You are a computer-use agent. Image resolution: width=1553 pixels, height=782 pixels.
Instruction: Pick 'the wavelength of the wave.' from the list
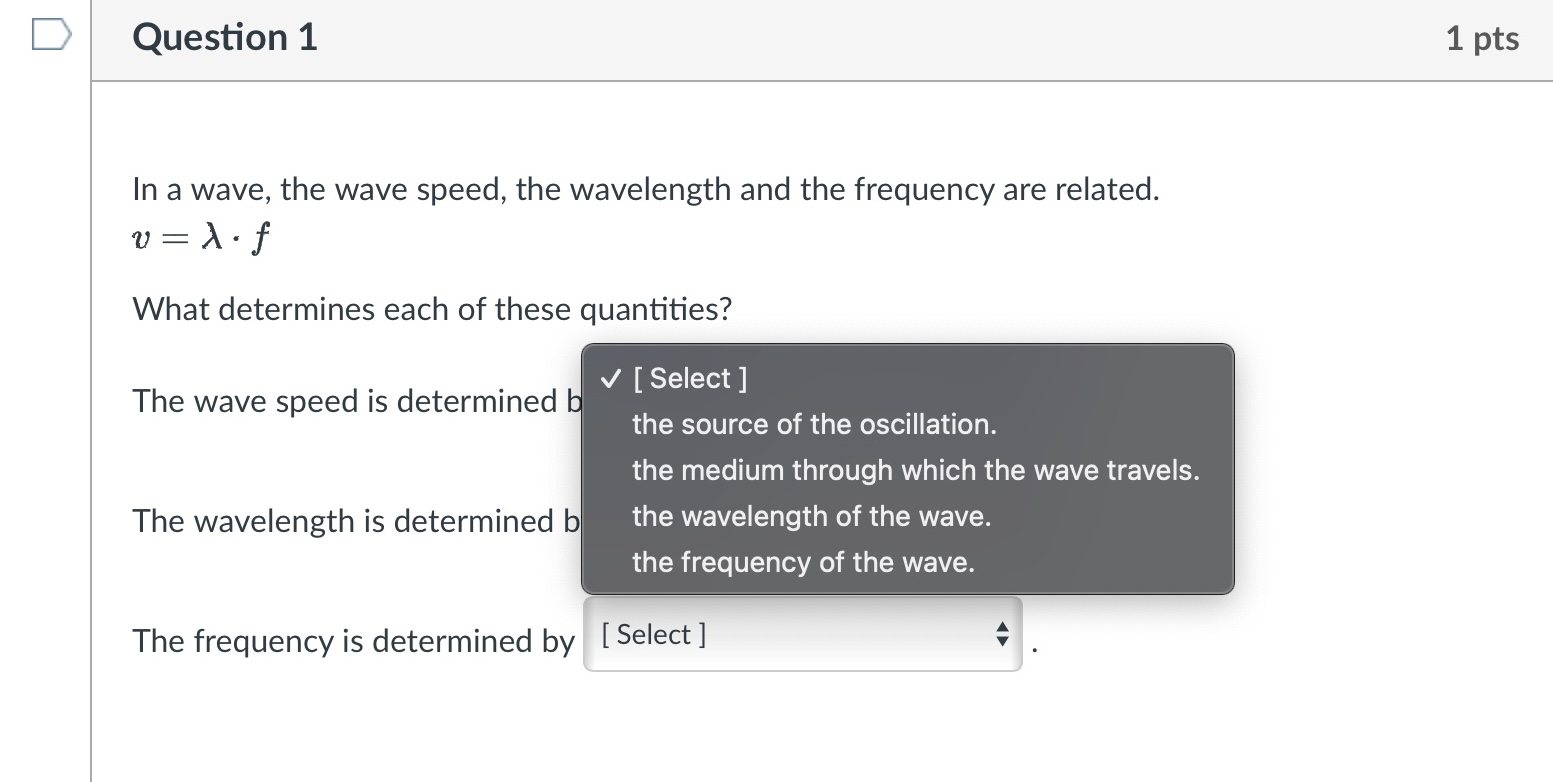(811, 516)
